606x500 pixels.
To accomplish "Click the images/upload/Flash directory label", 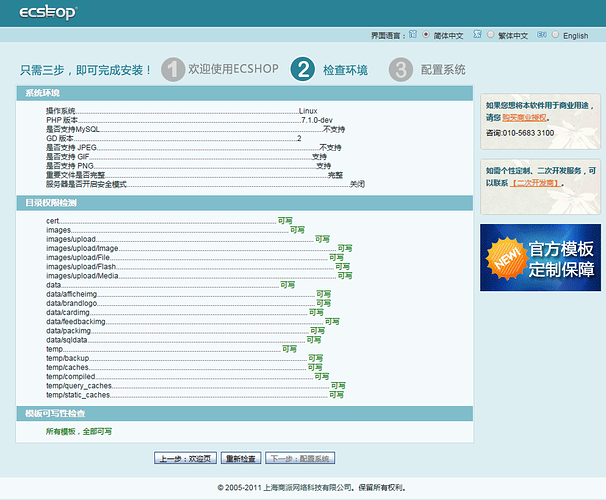I will point(81,267).
